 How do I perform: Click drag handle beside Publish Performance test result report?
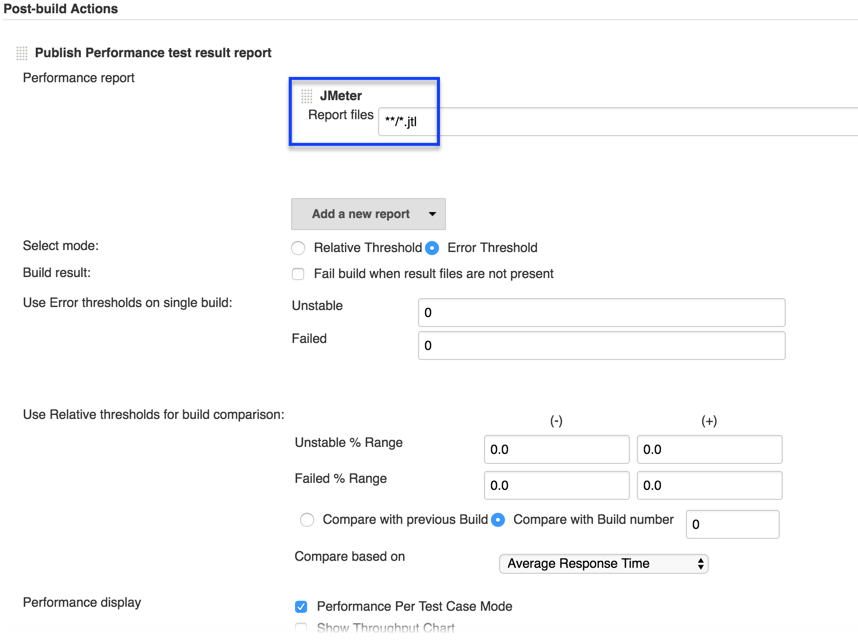(22, 53)
